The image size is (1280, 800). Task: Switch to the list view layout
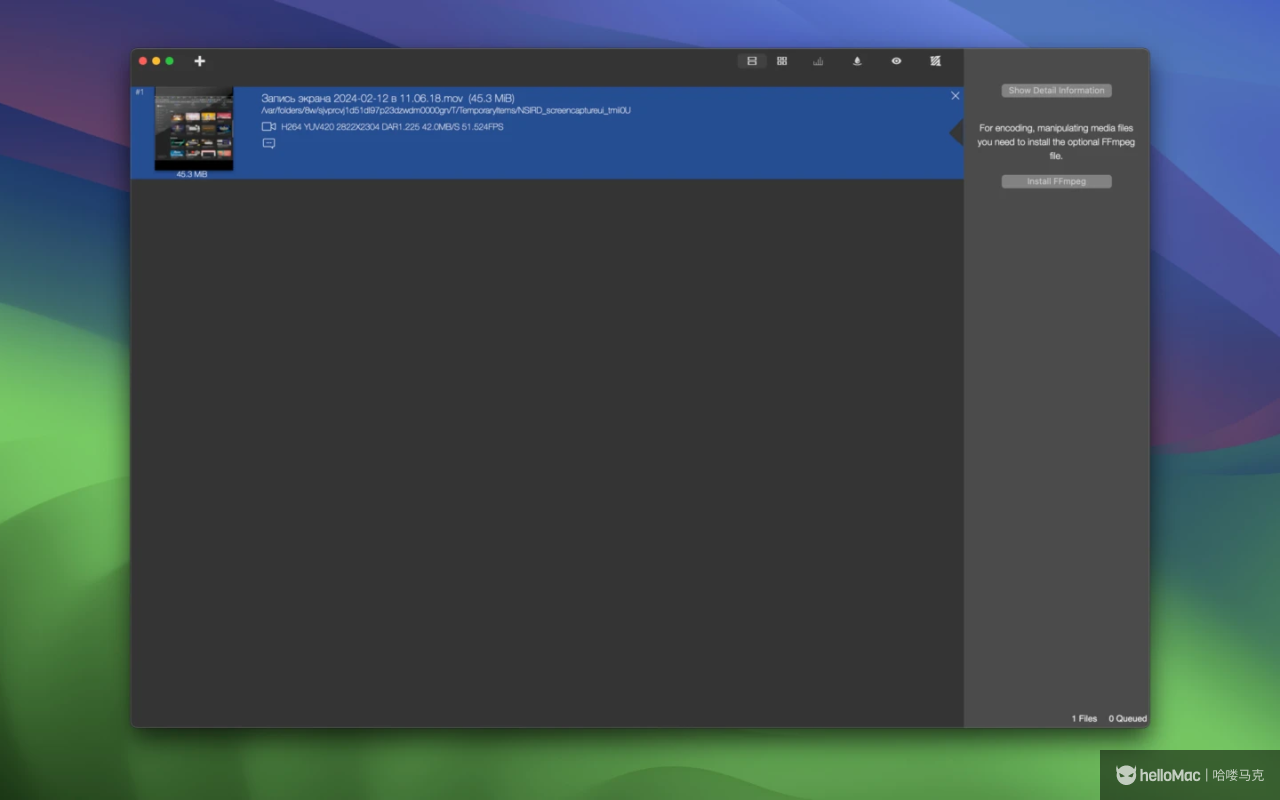[752, 61]
